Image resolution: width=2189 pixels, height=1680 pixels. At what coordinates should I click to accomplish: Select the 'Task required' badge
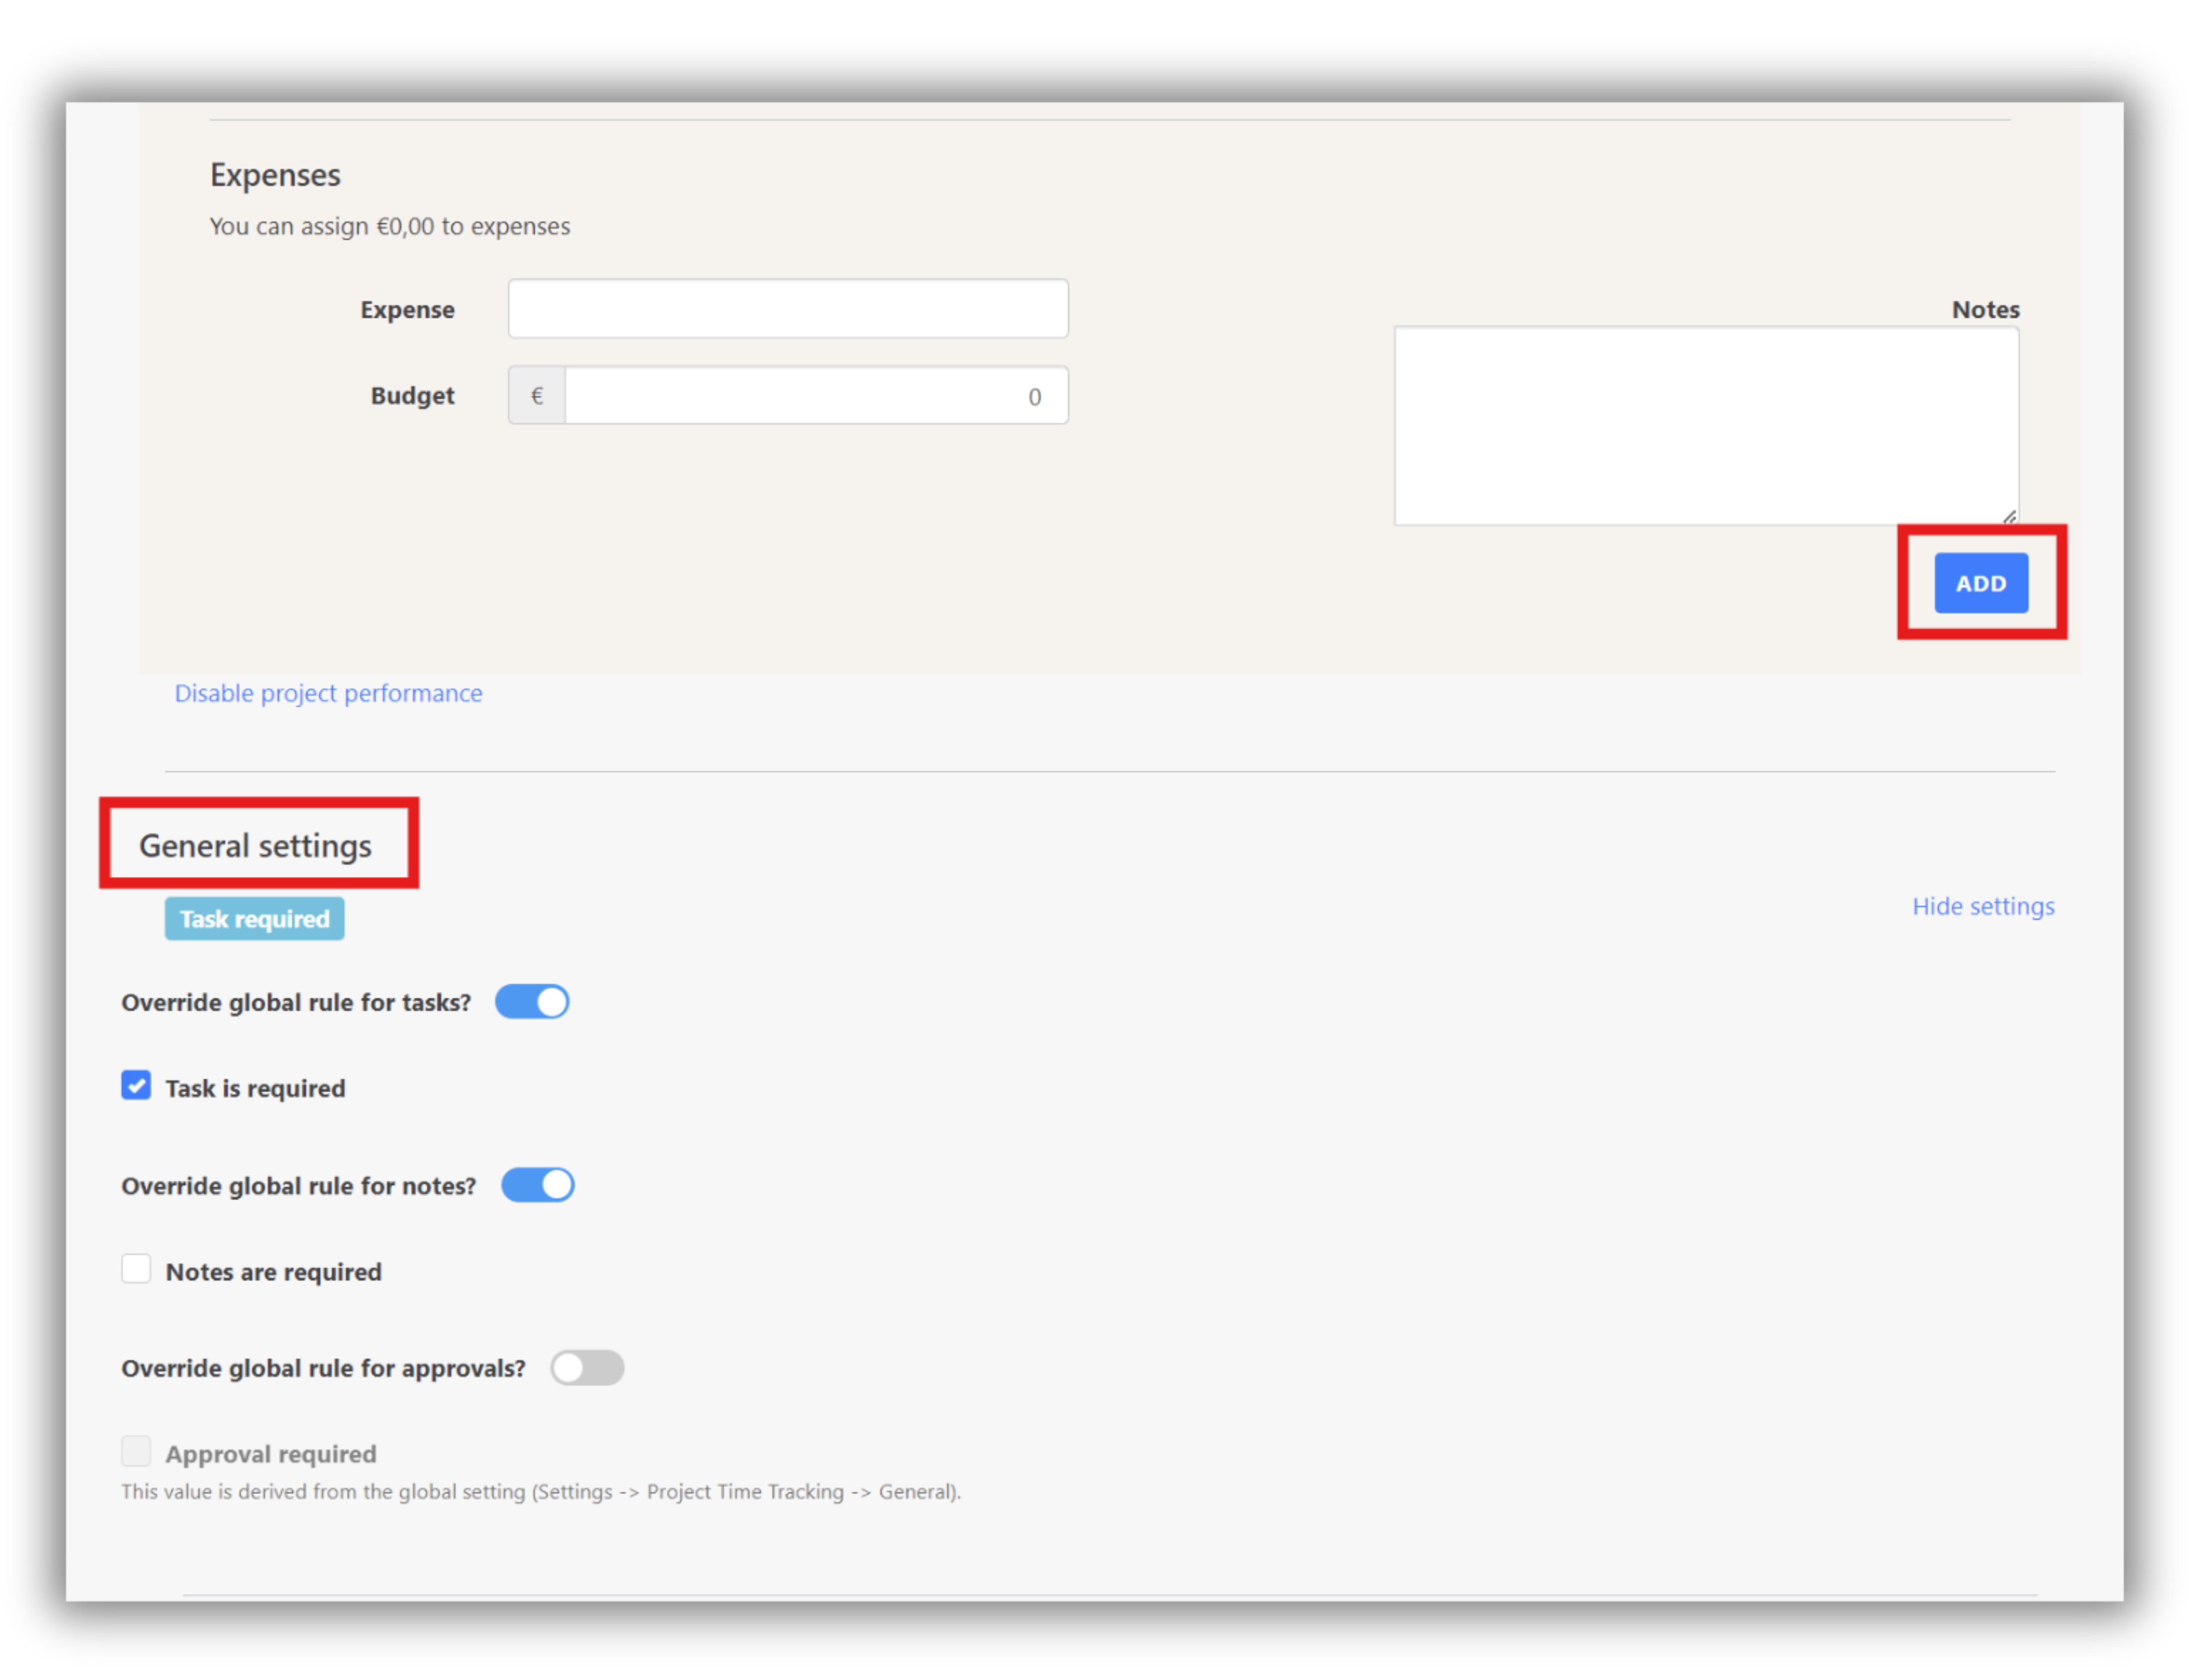click(x=254, y=918)
